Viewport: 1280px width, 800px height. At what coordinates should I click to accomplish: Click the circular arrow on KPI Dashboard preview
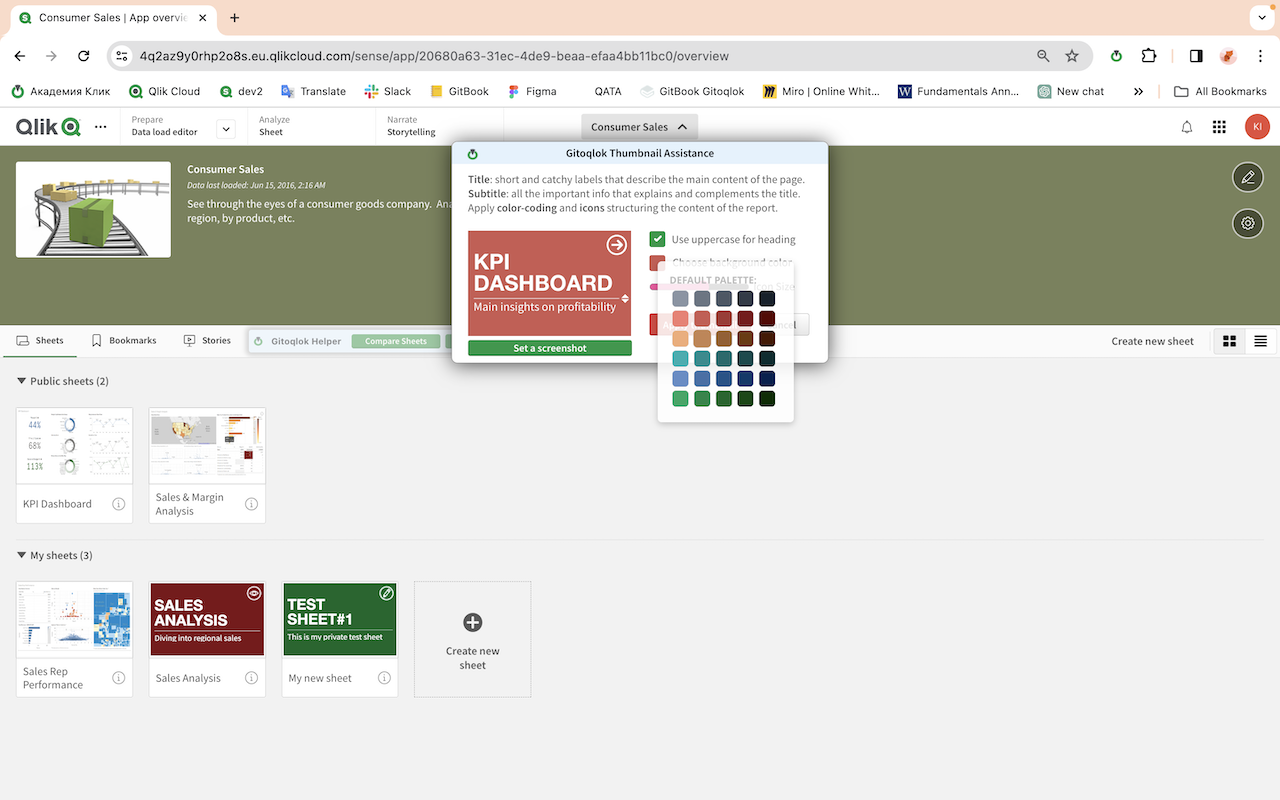click(616, 244)
